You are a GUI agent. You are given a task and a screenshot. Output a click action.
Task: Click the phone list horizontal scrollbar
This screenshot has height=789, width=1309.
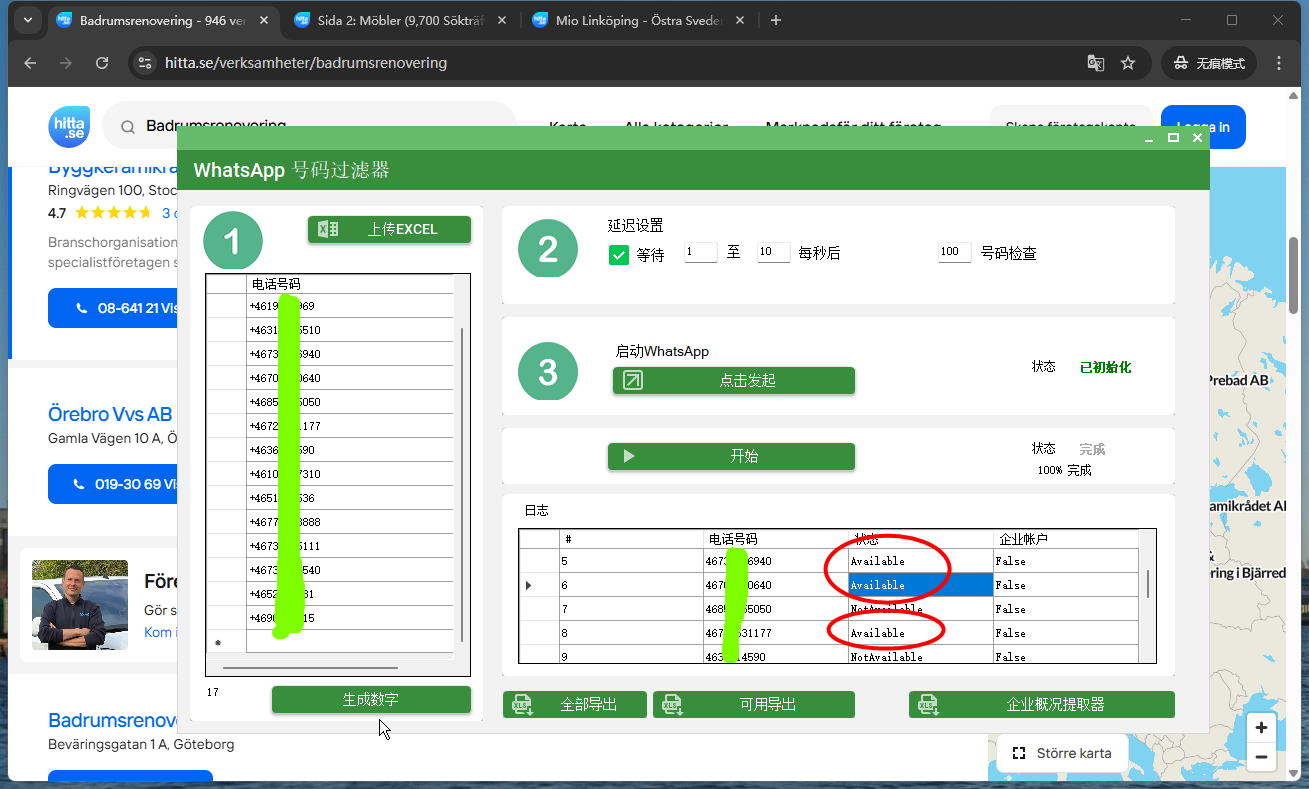(x=311, y=667)
